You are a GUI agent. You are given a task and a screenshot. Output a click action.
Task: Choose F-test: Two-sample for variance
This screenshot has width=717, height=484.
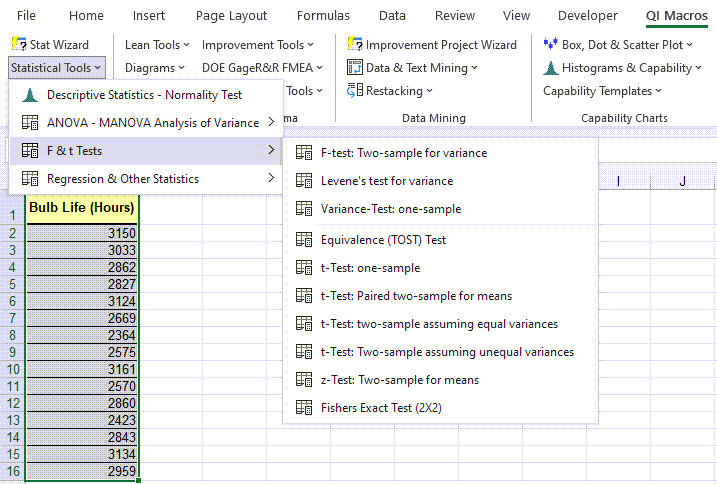[440, 153]
